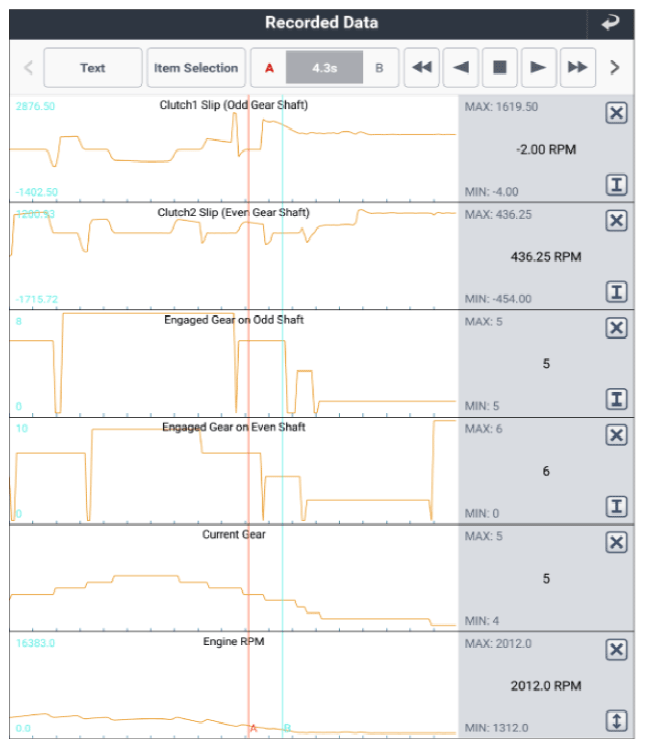Remove Engaged Gear on Even Shaft graph
645x748 pixels.
[x=616, y=435]
